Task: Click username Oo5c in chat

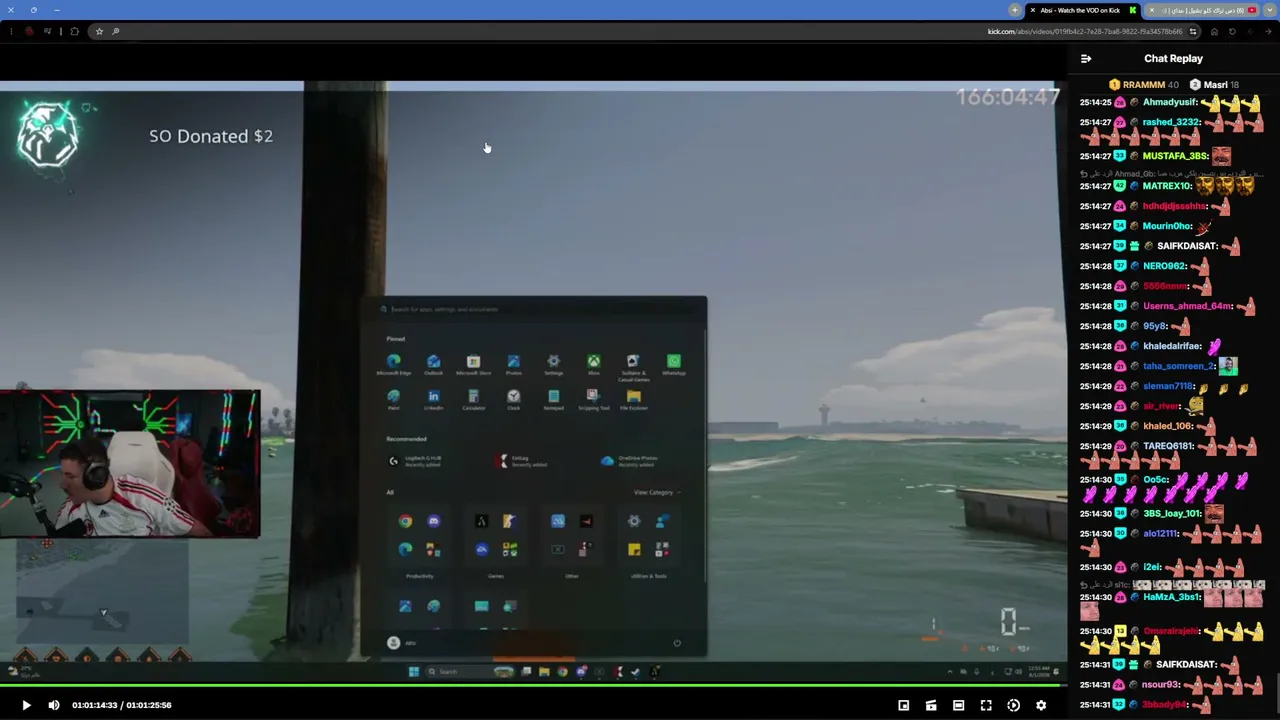Action: (x=1156, y=480)
